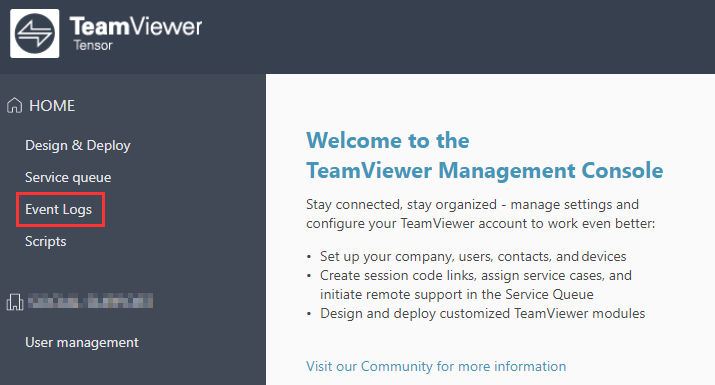Follow the Visit our Community link

pos(436,366)
